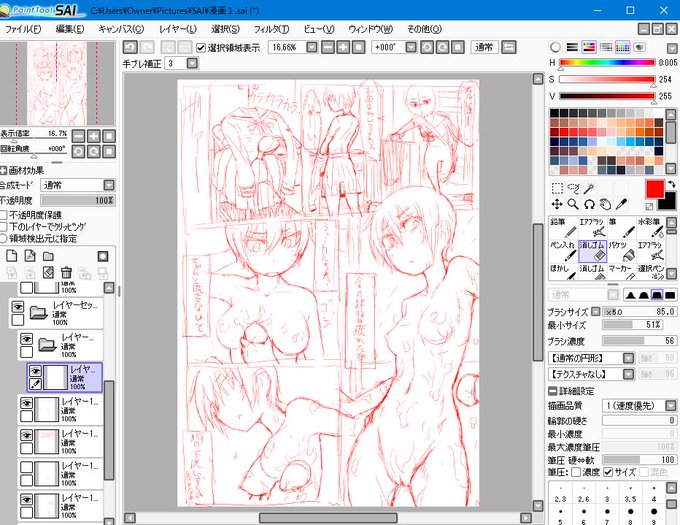Select the 鉛筆 (pencil) brush tool
Image resolution: width=680 pixels, height=525 pixels.
point(563,228)
